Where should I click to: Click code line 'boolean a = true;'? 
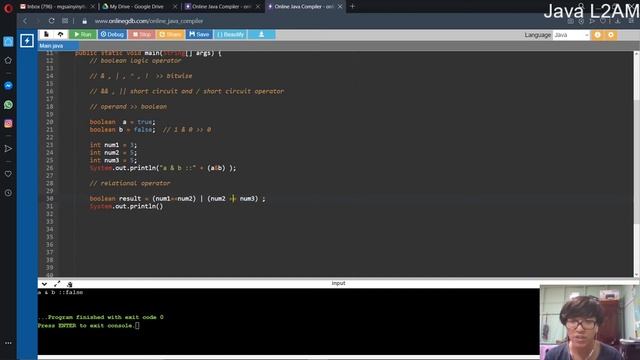[122, 122]
